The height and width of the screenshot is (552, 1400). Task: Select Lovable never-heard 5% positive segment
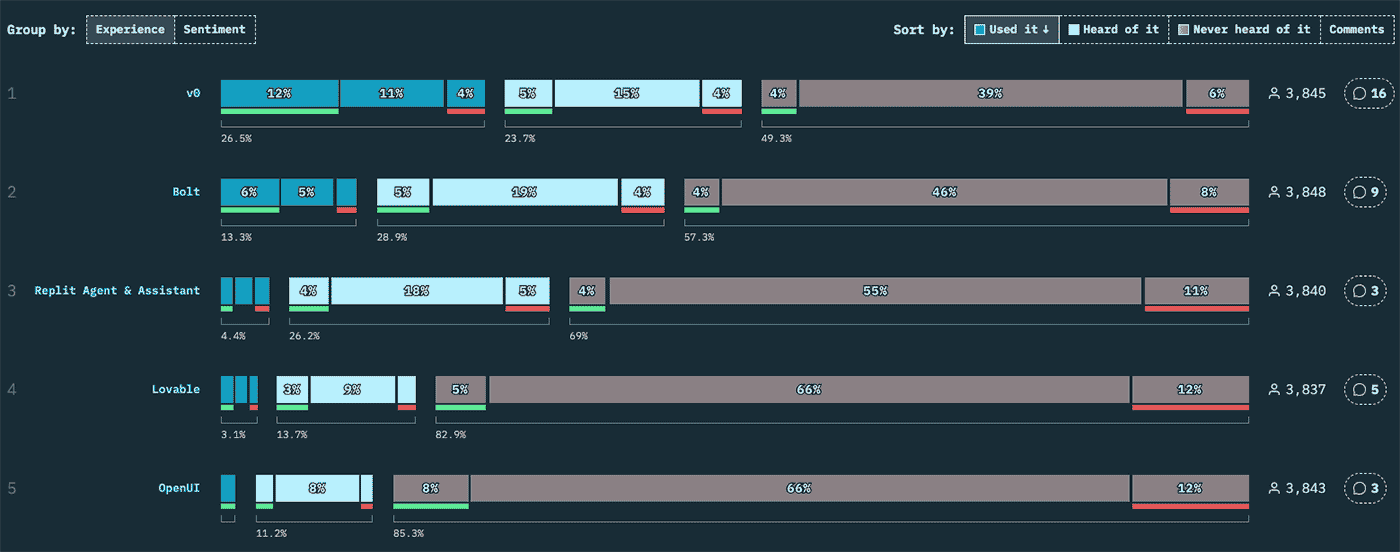point(461,389)
